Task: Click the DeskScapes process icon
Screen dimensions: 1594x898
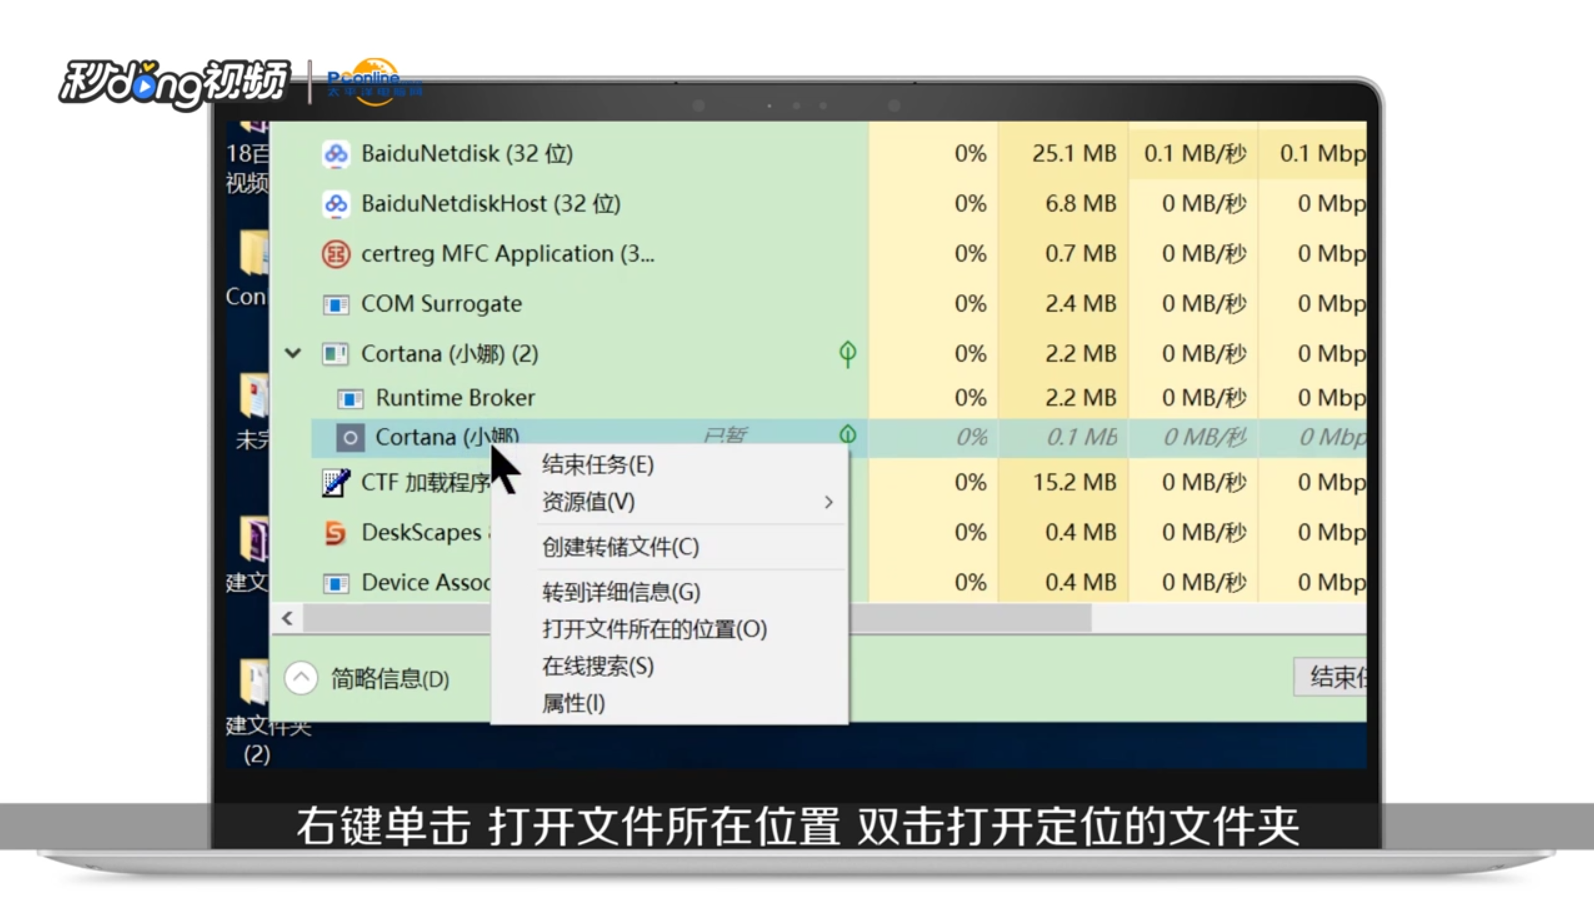Action: (336, 533)
